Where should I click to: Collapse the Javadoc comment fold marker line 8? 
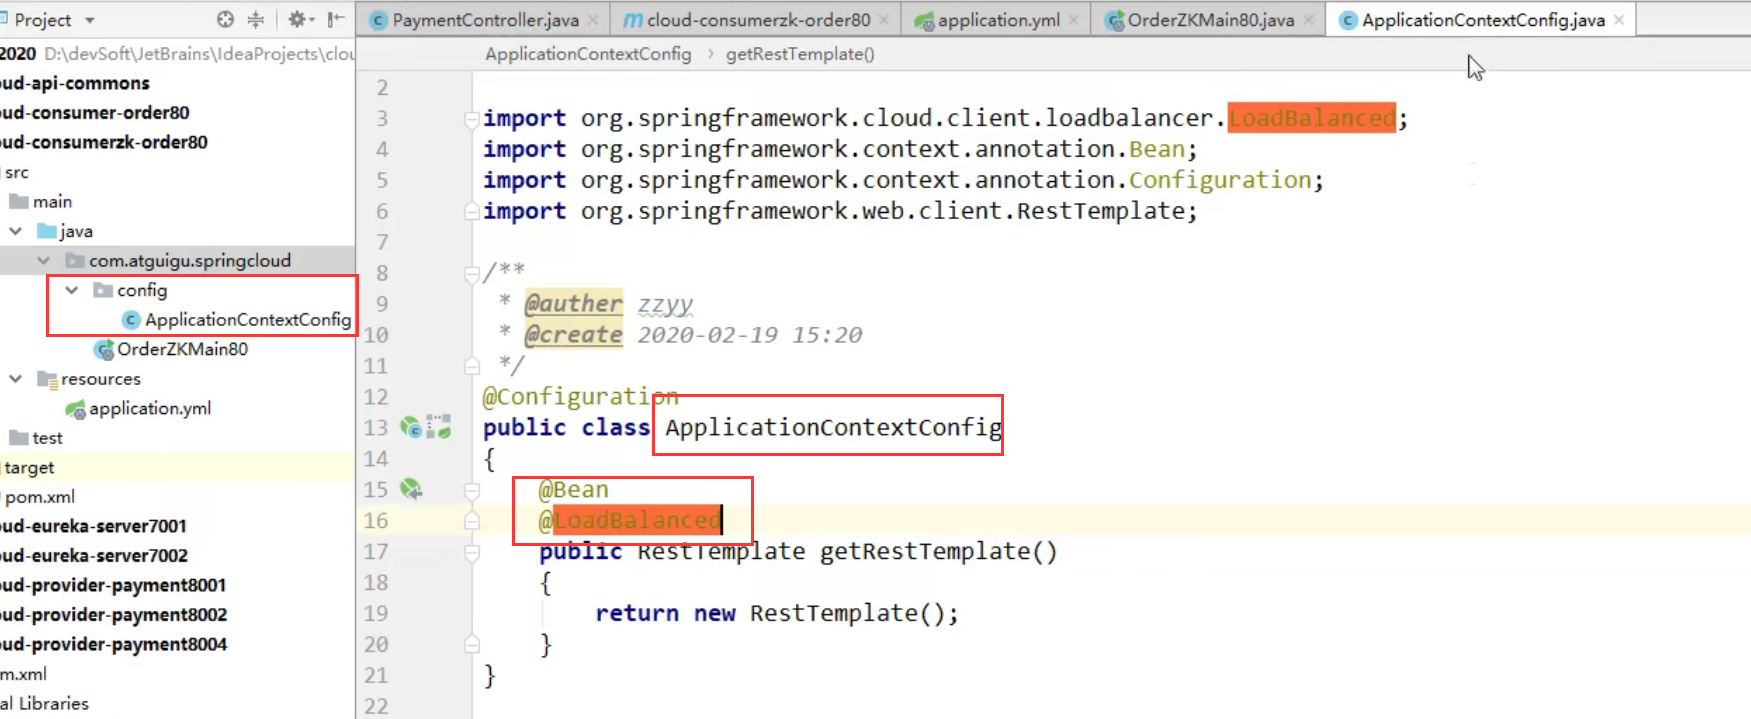(x=472, y=273)
